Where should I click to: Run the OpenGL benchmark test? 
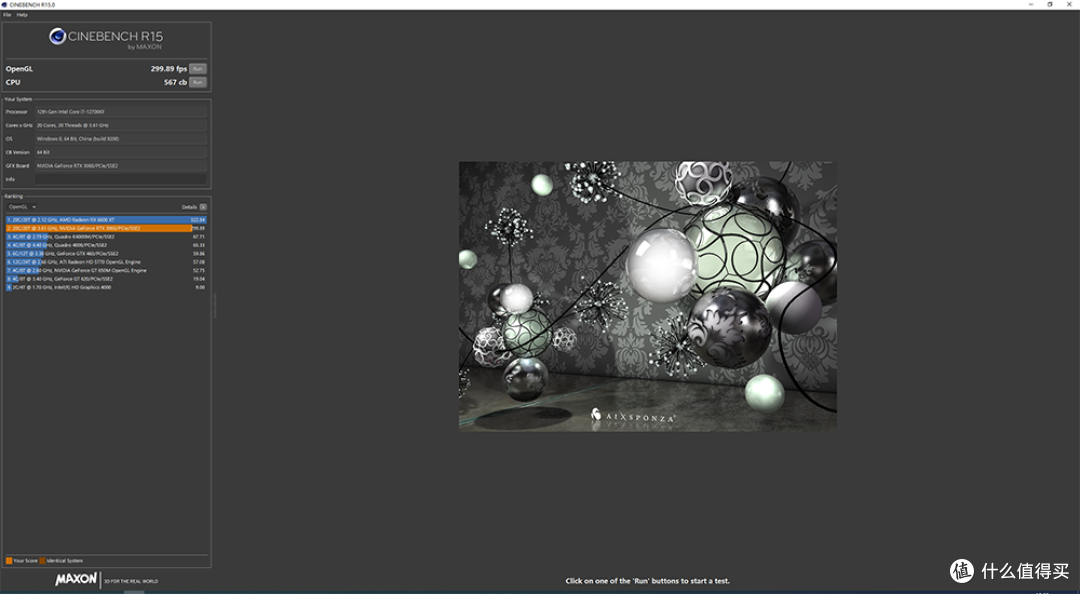(198, 69)
